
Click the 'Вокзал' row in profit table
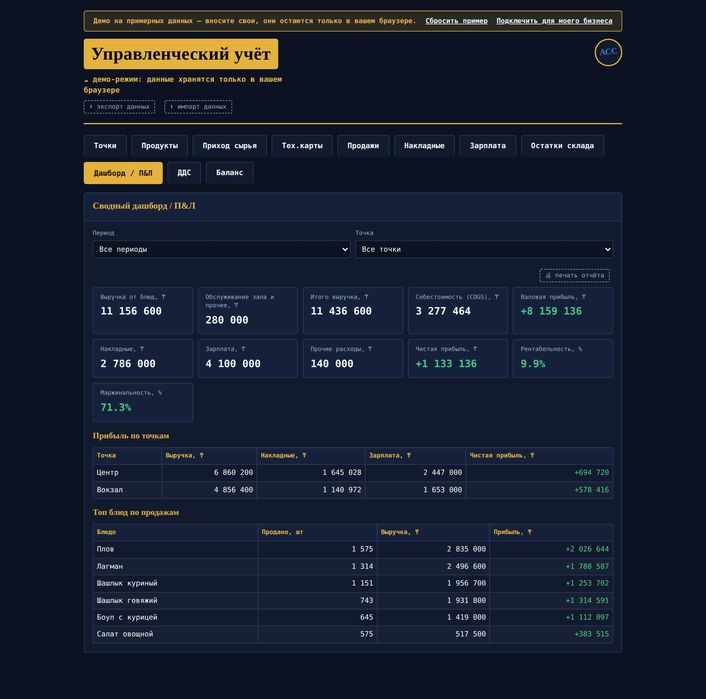pyautogui.click(x=353, y=490)
